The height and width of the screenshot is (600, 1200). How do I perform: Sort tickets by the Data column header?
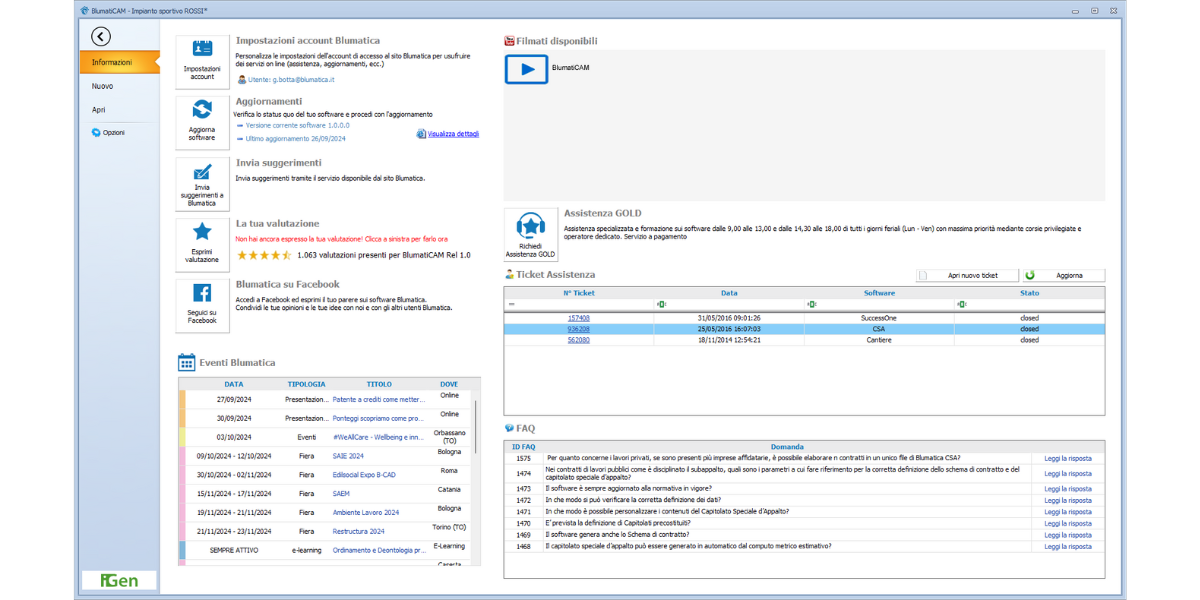pos(729,293)
